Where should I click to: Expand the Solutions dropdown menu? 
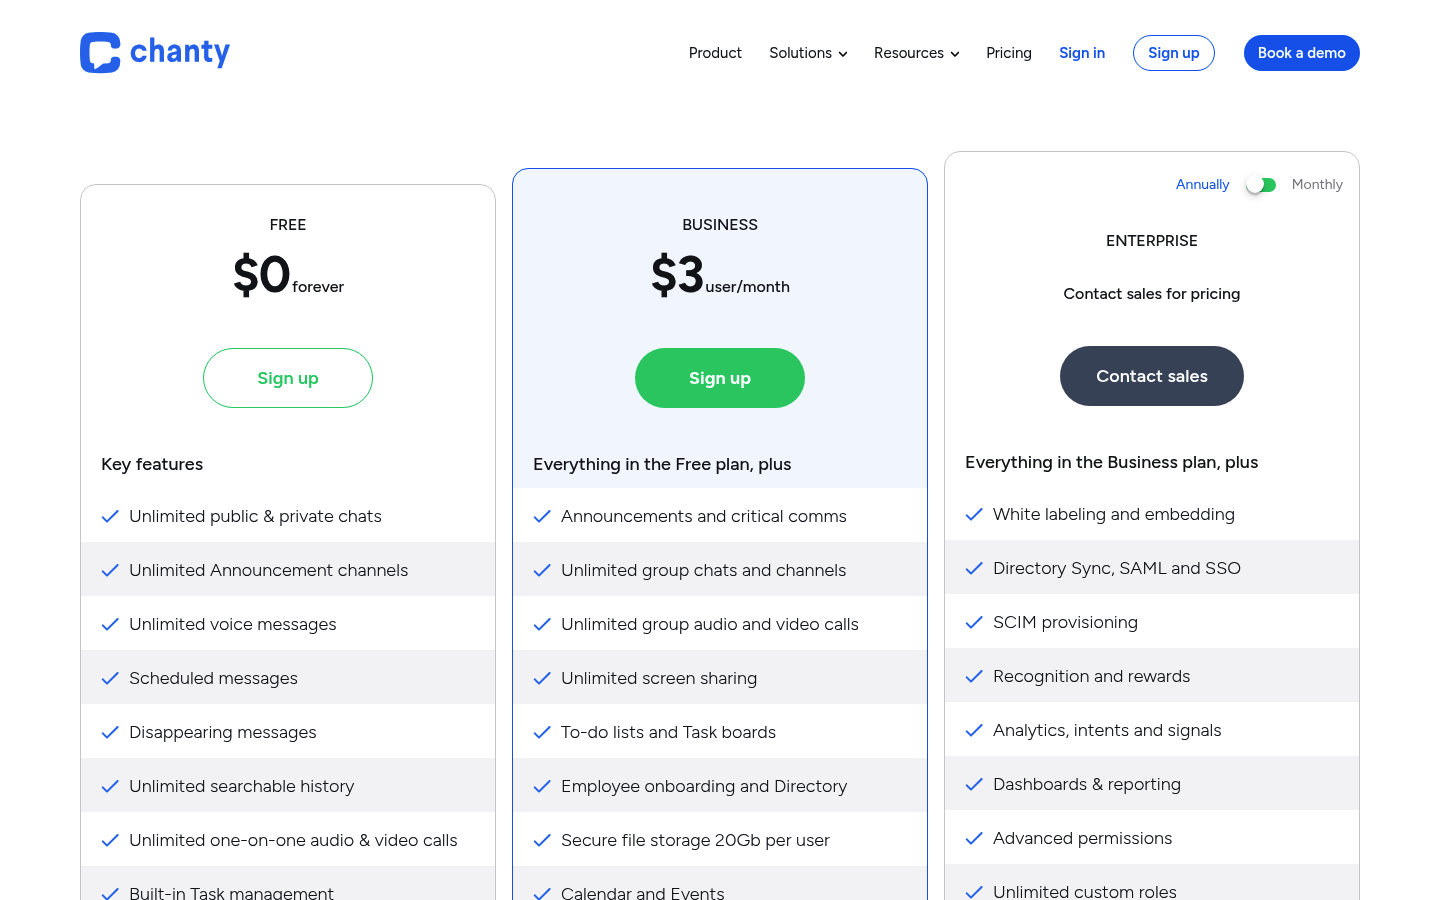[x=808, y=53]
